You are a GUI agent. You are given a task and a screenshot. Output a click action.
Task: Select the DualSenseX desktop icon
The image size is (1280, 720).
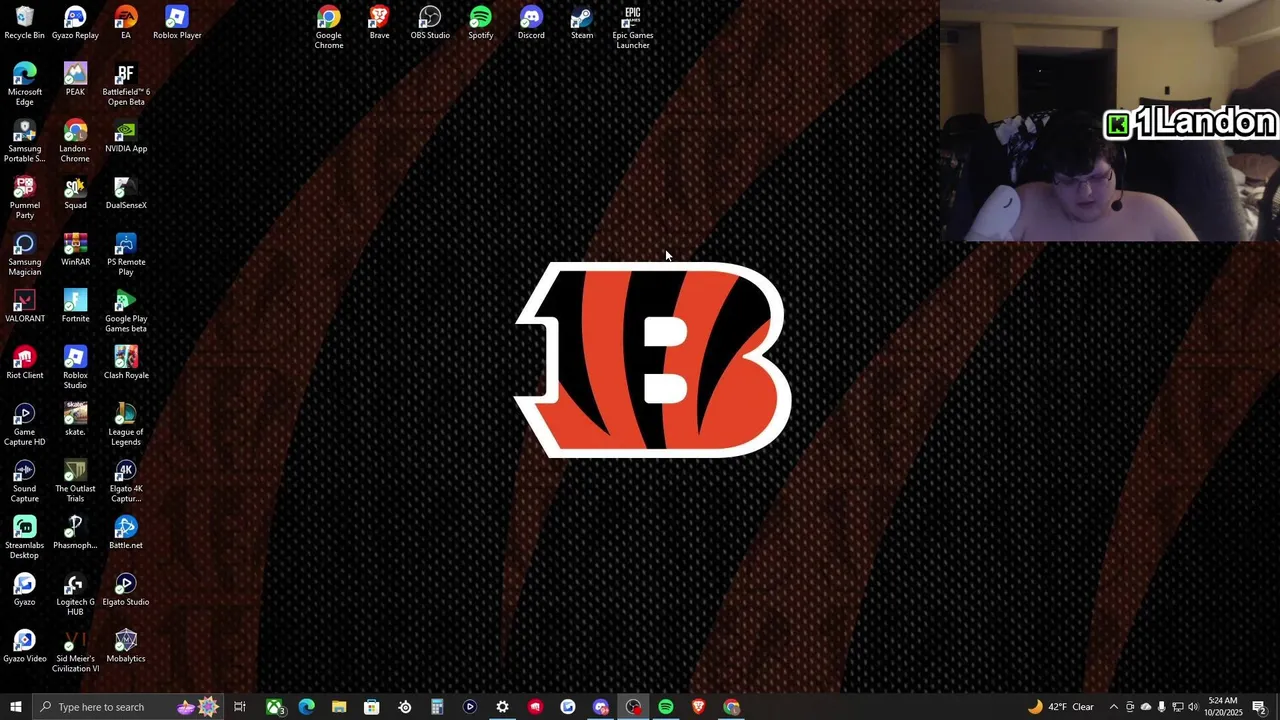click(x=126, y=194)
